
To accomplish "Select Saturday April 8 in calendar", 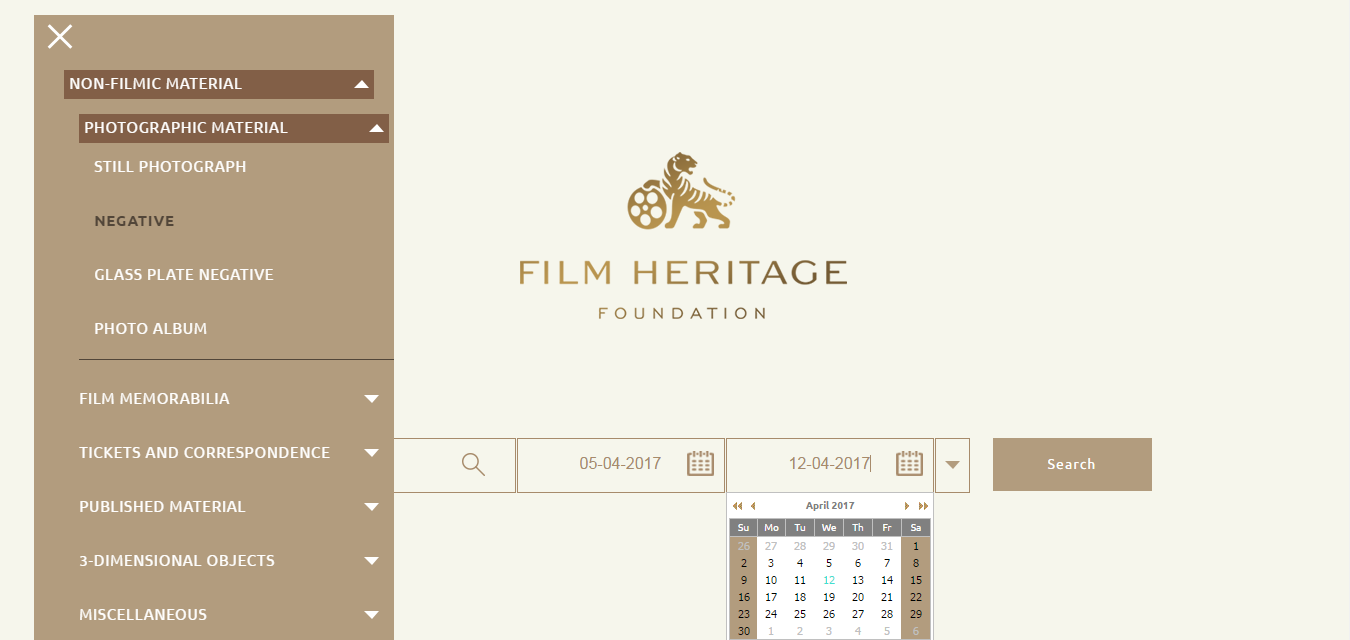I will 916,563.
